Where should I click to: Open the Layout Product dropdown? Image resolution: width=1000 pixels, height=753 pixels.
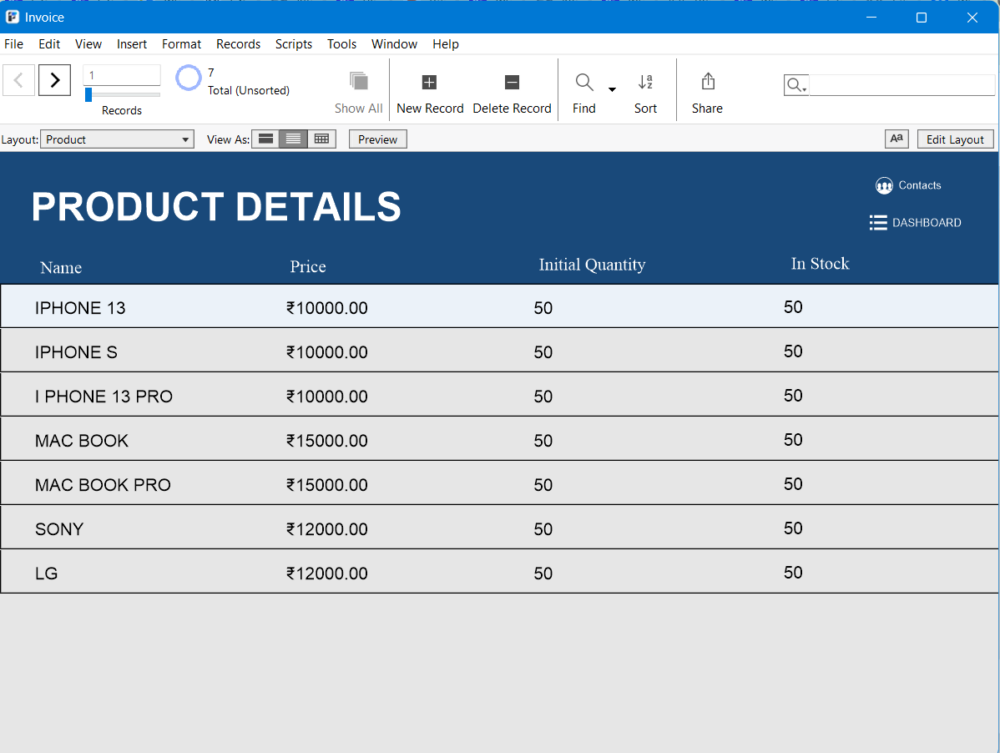point(117,139)
